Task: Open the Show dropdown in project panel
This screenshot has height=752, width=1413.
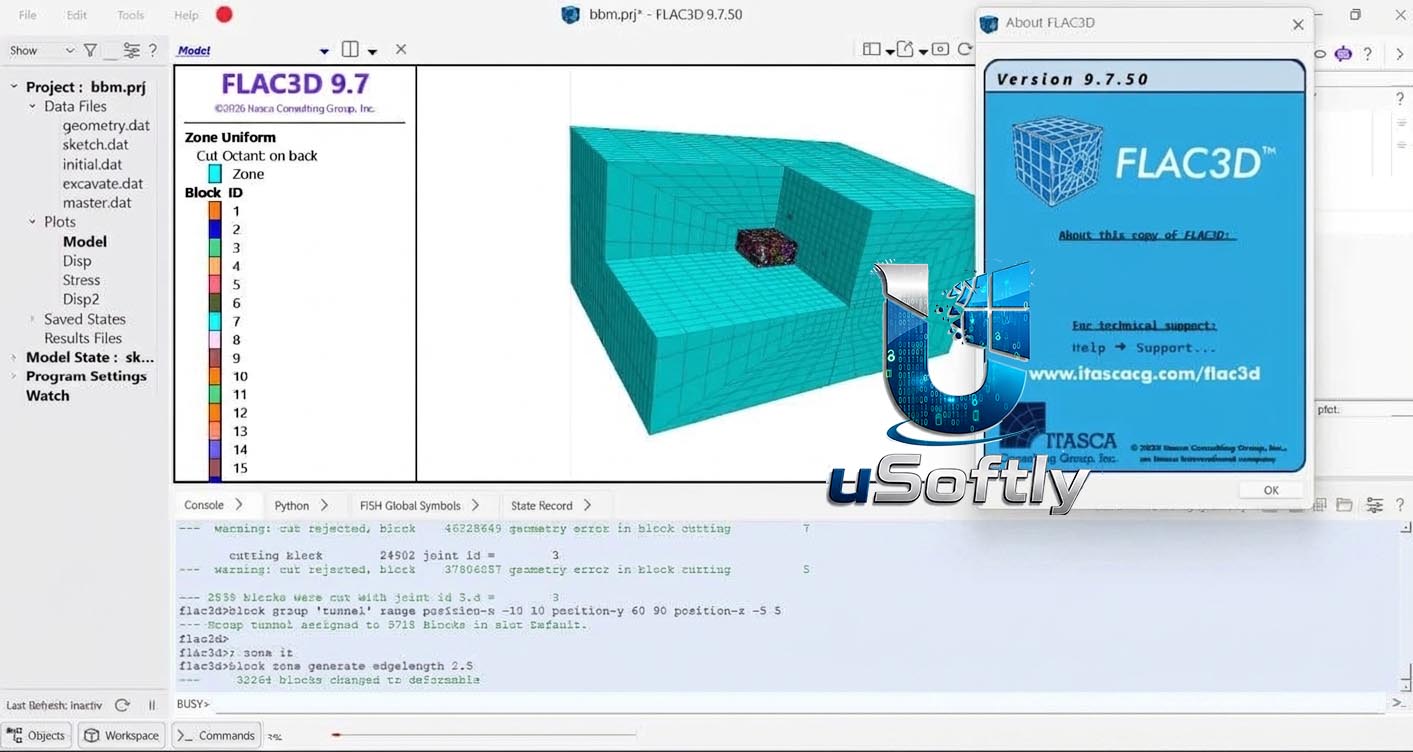Action: pos(42,50)
